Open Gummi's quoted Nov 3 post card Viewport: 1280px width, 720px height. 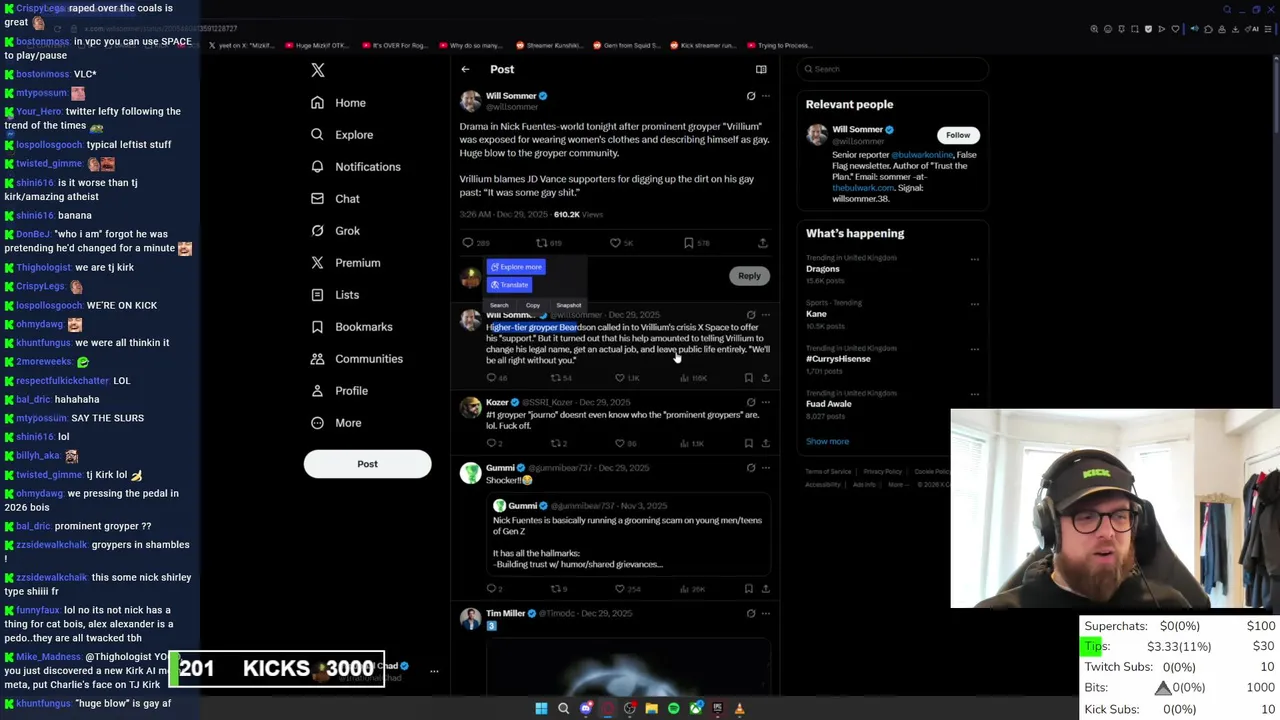pos(630,535)
